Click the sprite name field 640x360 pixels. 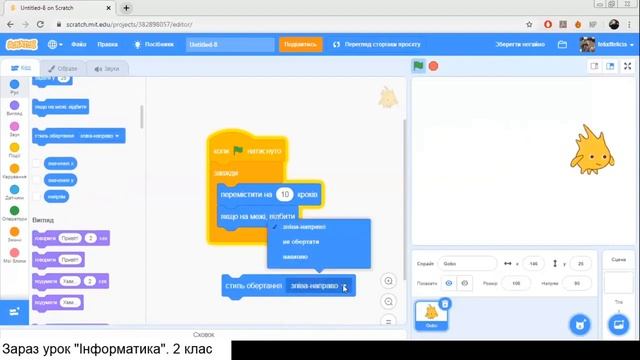coord(467,264)
